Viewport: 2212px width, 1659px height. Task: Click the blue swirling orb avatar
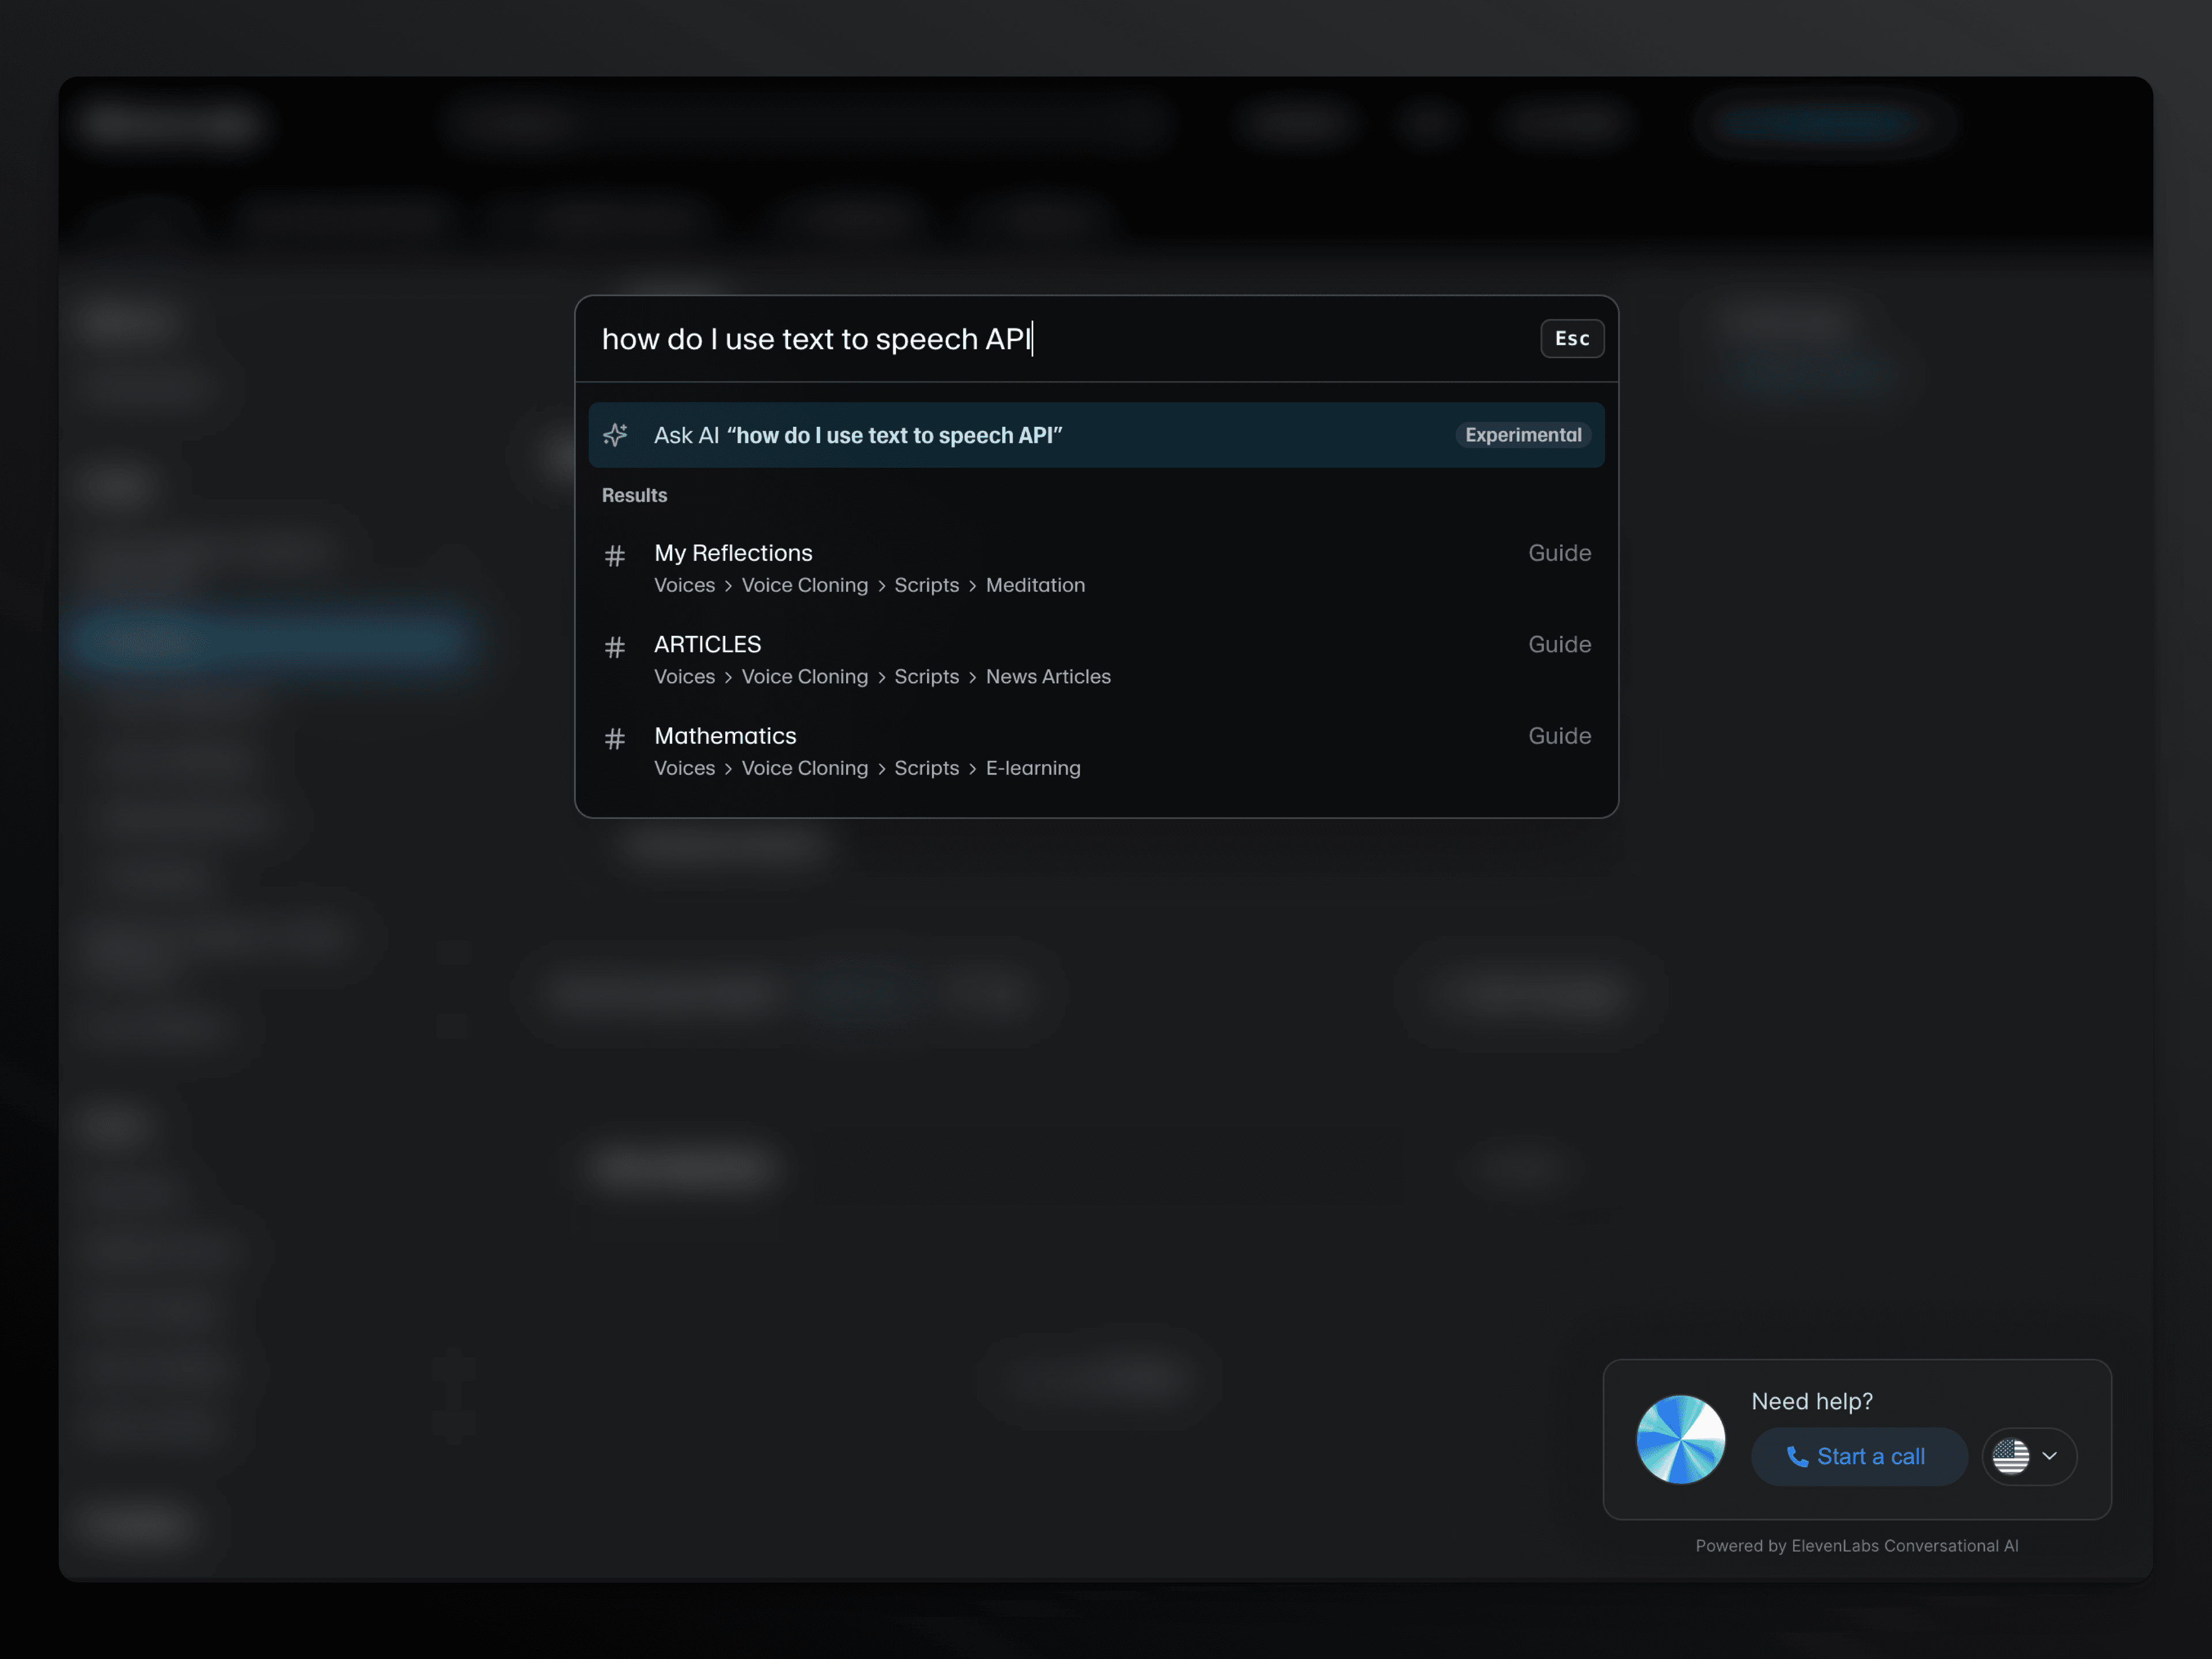tap(1680, 1439)
